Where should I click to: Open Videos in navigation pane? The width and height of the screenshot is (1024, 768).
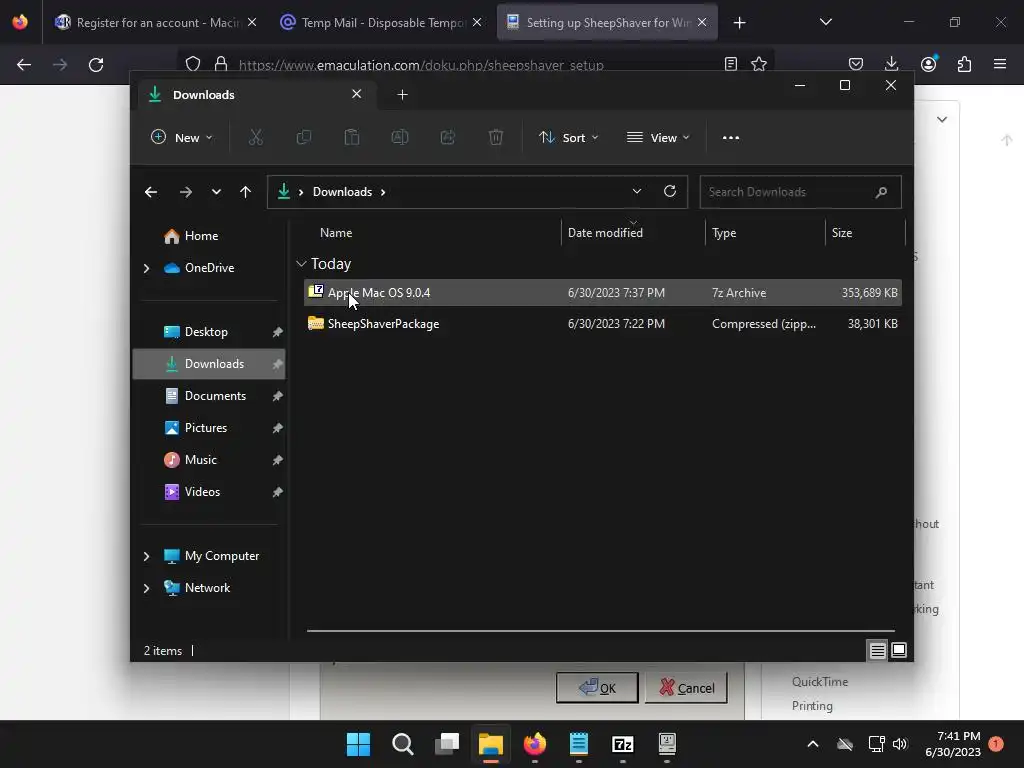pos(209,492)
